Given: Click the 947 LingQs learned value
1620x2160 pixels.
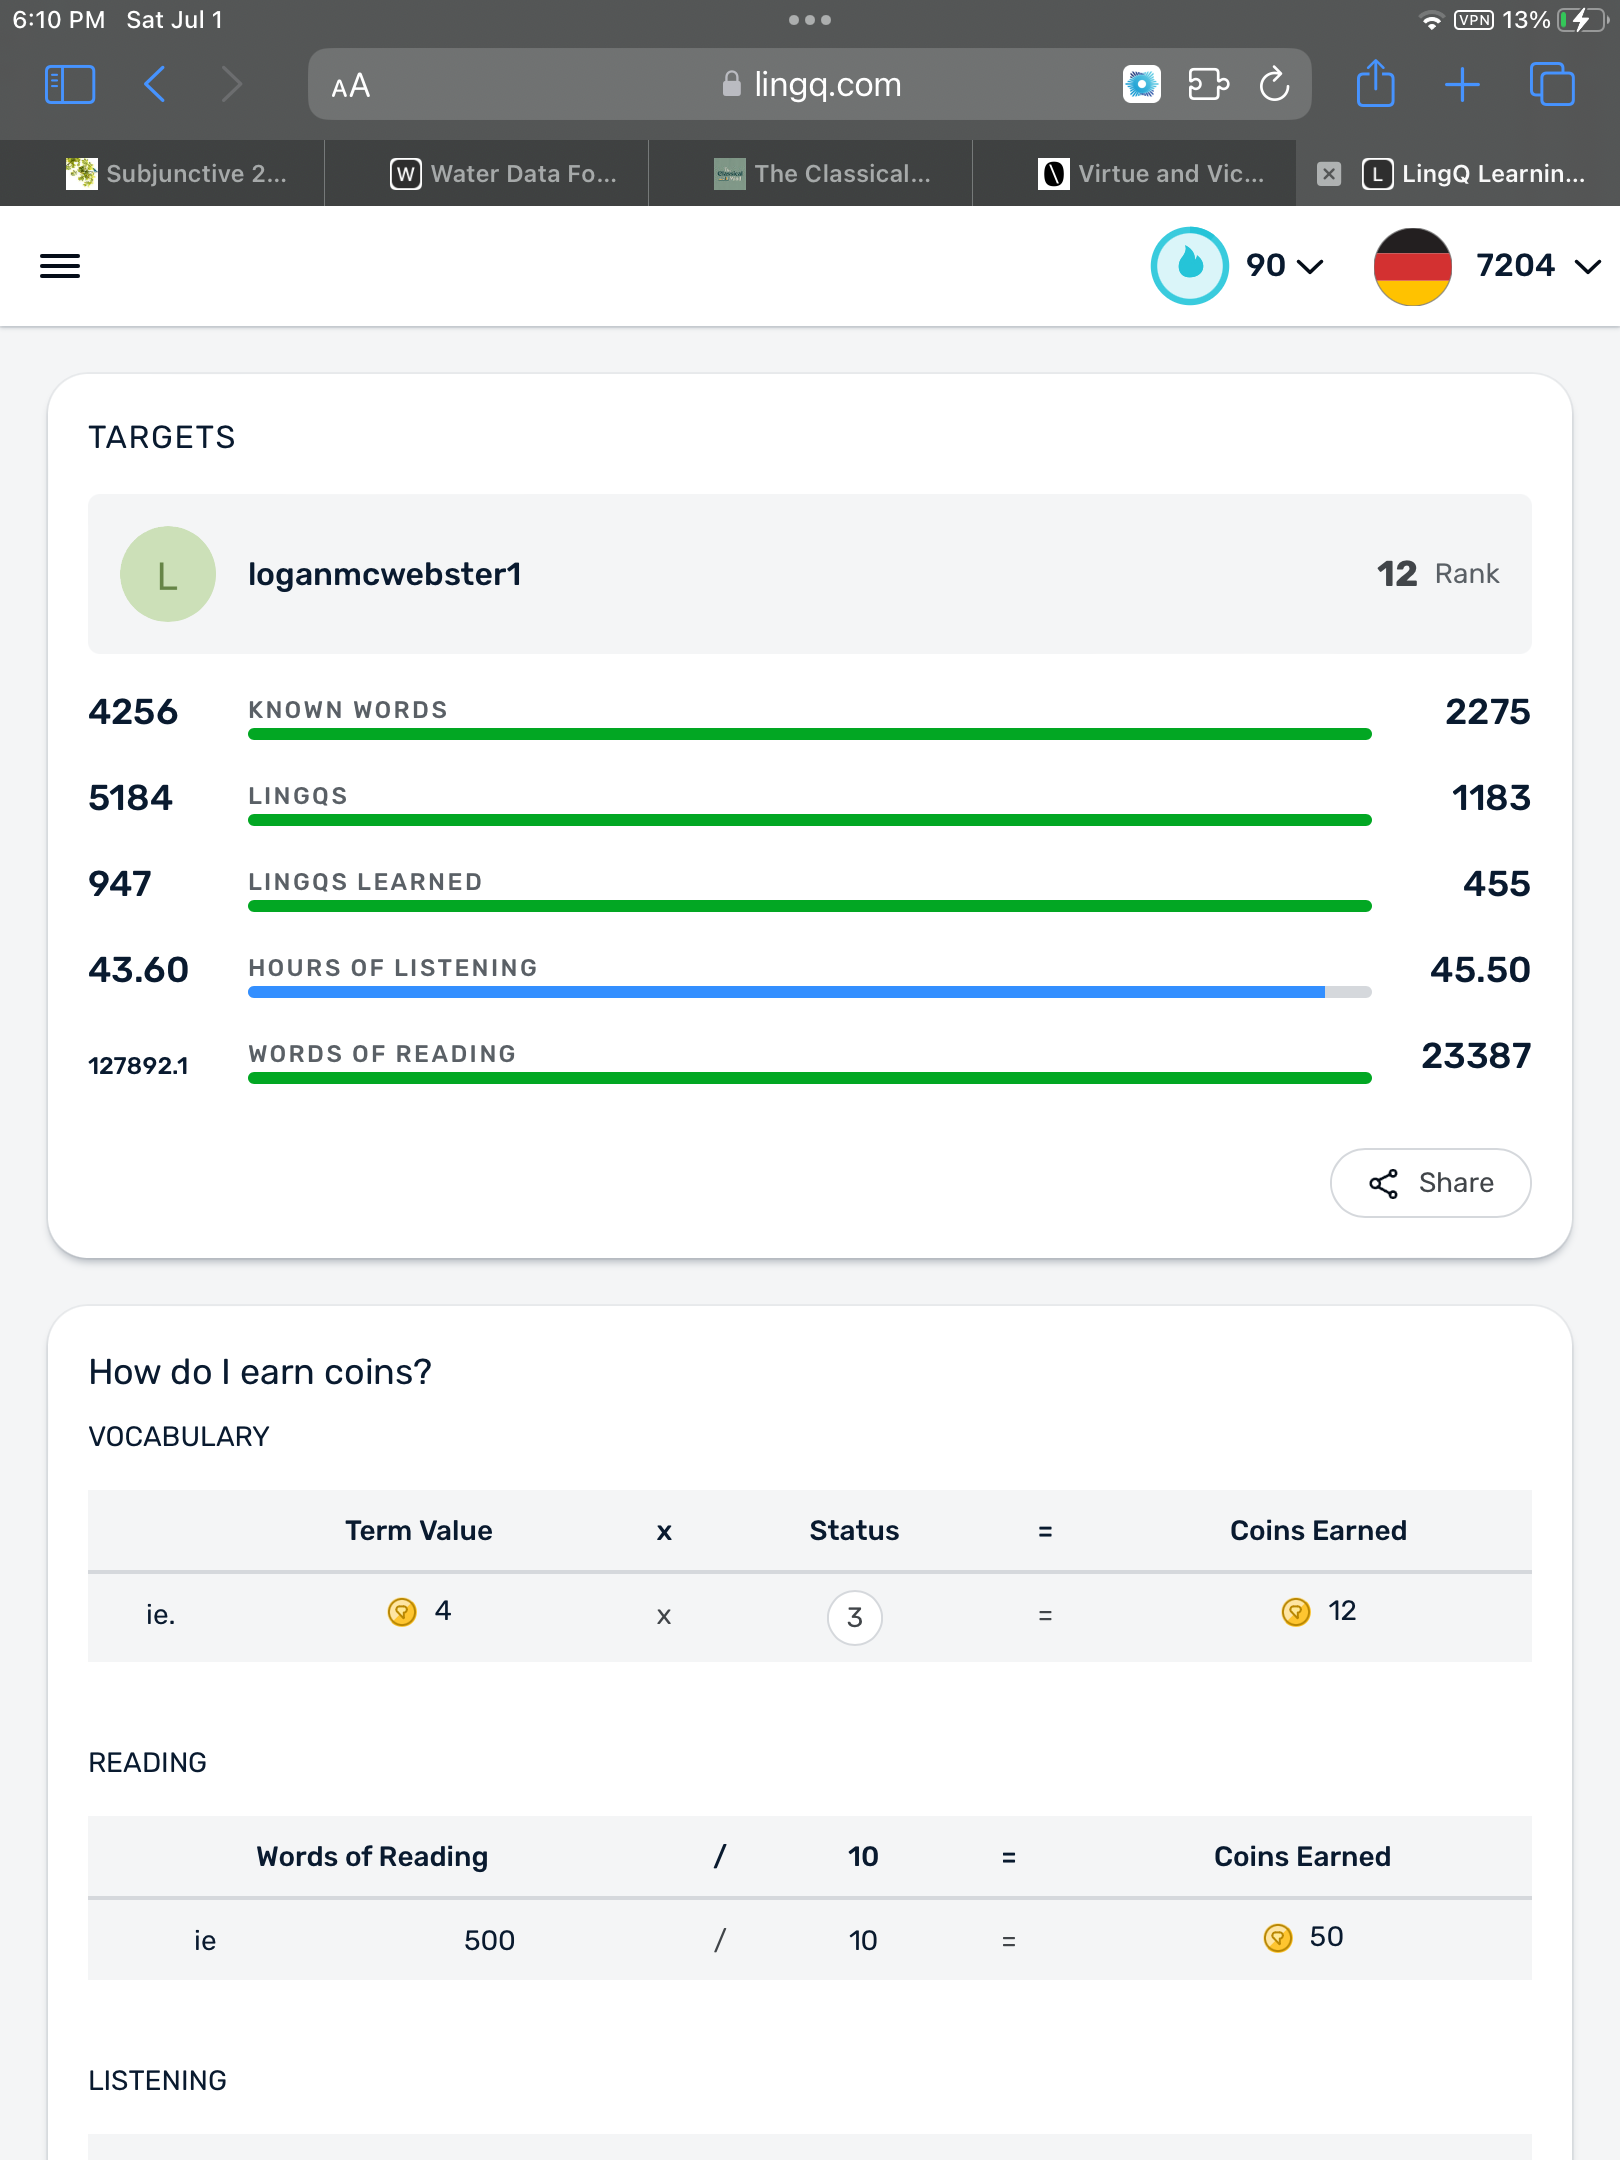Looking at the screenshot, I should (x=120, y=884).
